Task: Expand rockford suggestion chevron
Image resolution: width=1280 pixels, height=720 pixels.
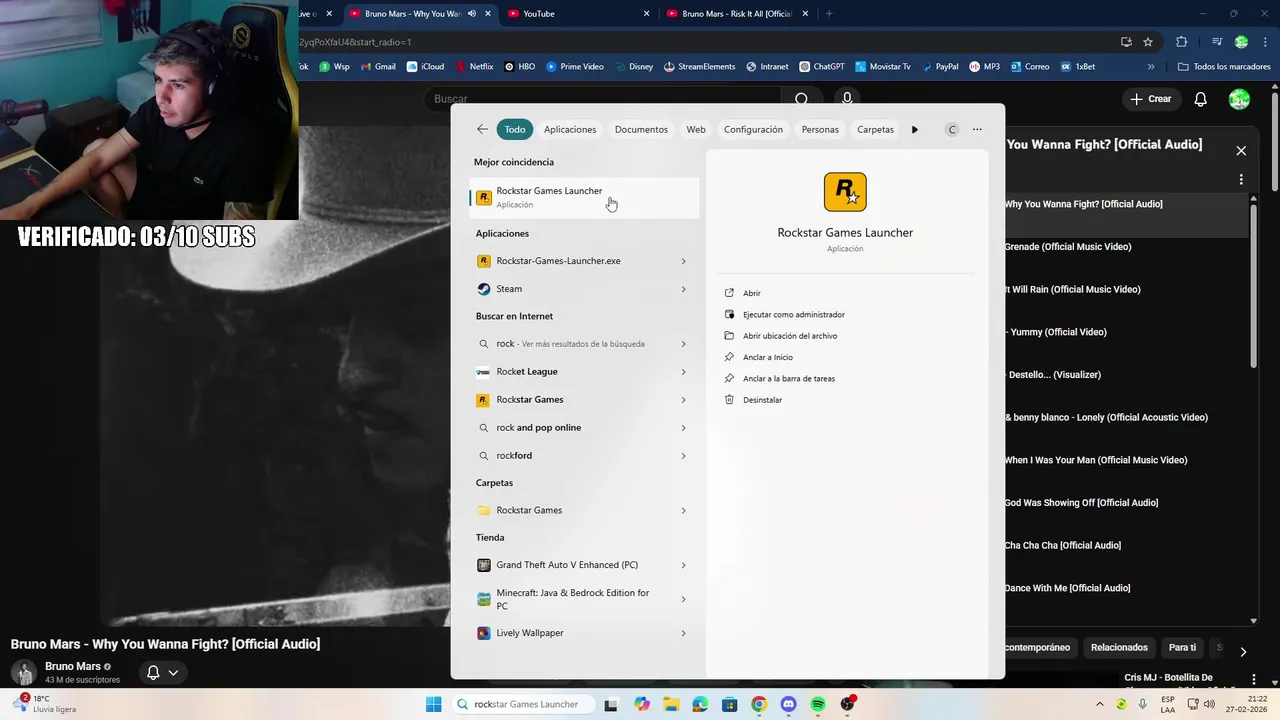Action: click(x=684, y=456)
